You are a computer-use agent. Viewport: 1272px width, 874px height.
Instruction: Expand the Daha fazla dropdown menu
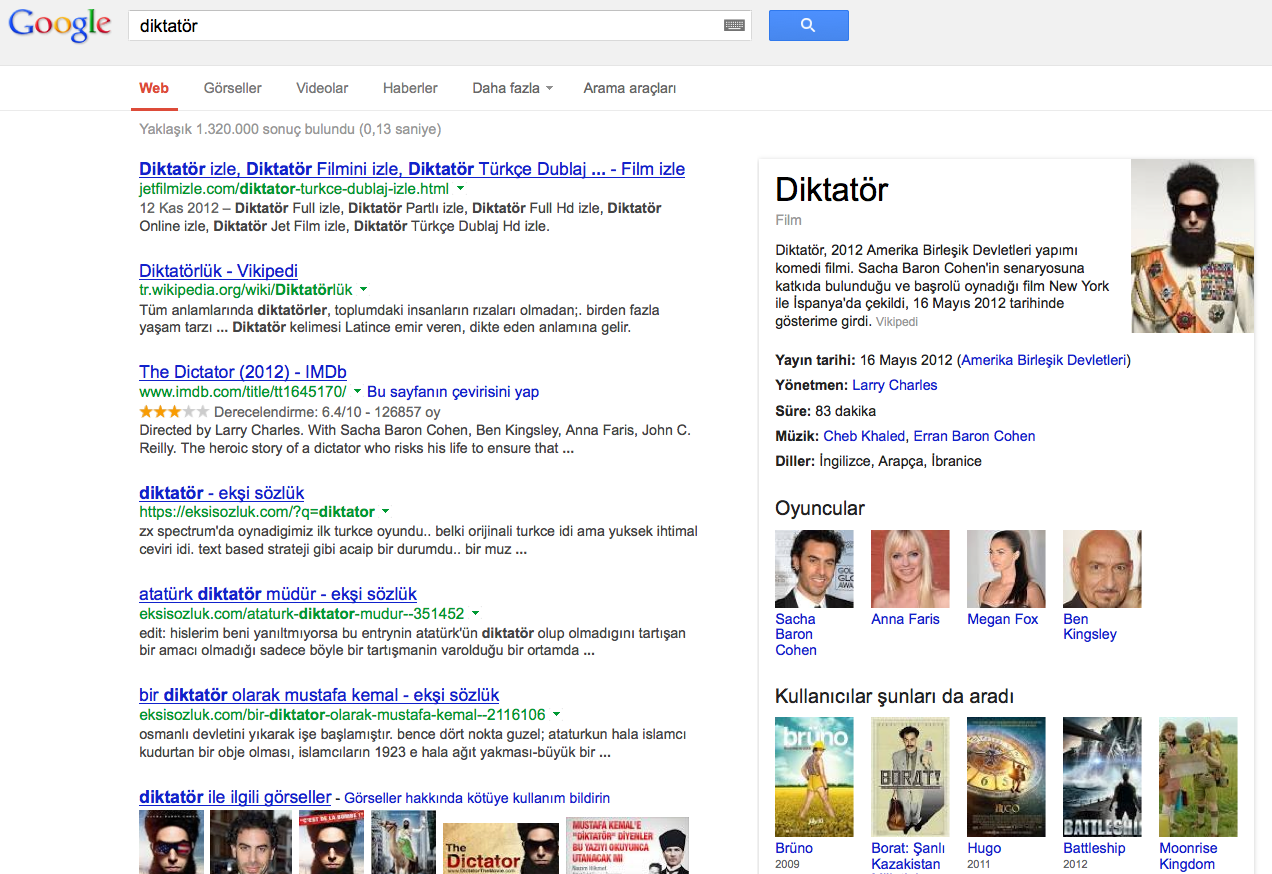click(512, 88)
